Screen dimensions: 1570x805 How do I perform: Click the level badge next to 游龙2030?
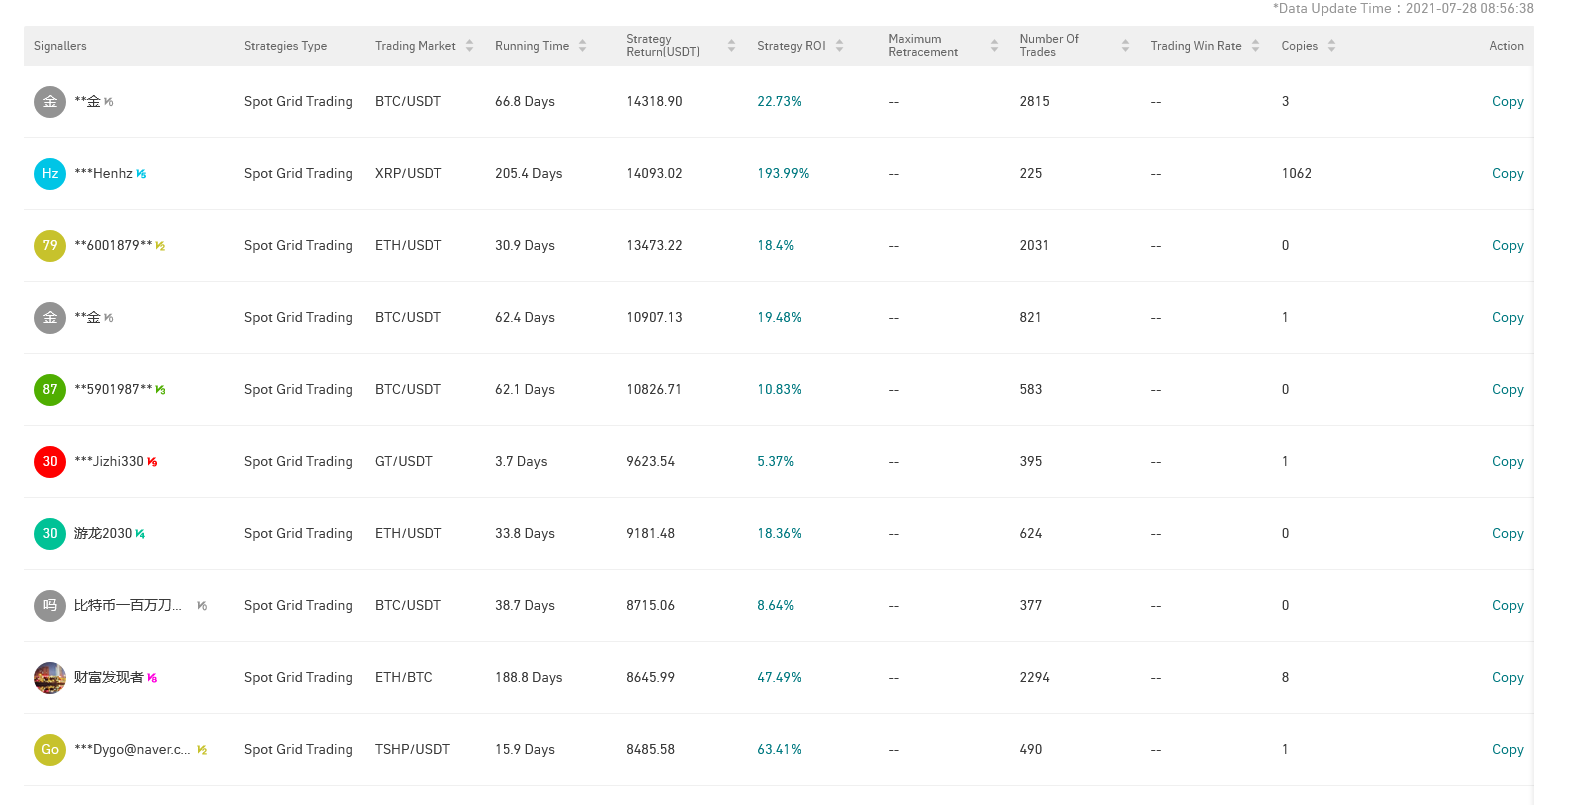[x=140, y=534]
